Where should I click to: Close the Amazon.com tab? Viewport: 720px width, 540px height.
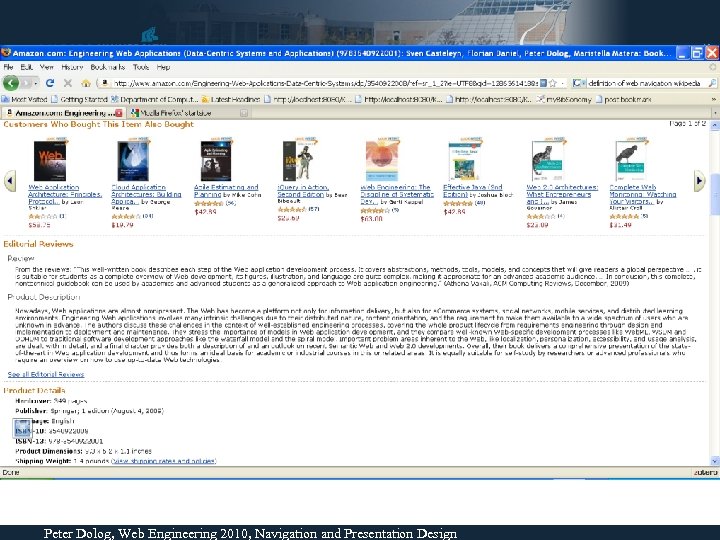click(118, 113)
